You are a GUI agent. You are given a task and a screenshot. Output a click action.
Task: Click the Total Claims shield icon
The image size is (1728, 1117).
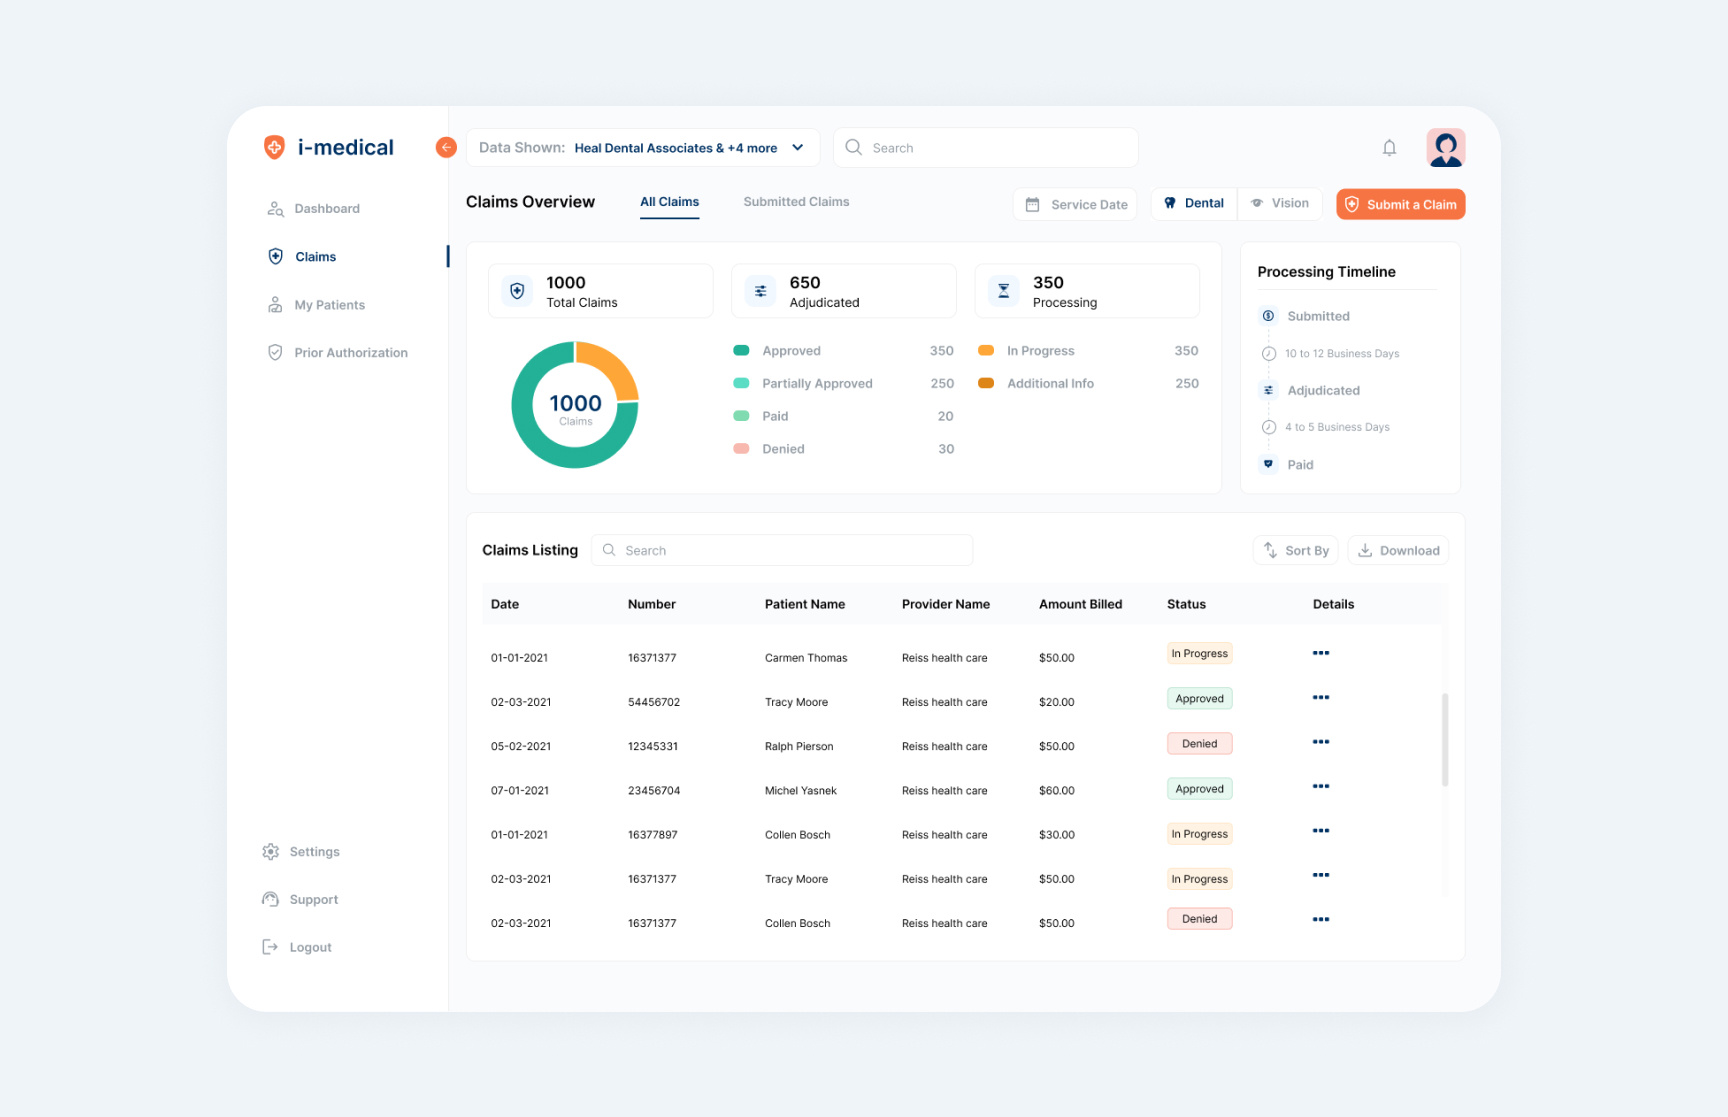click(x=517, y=291)
